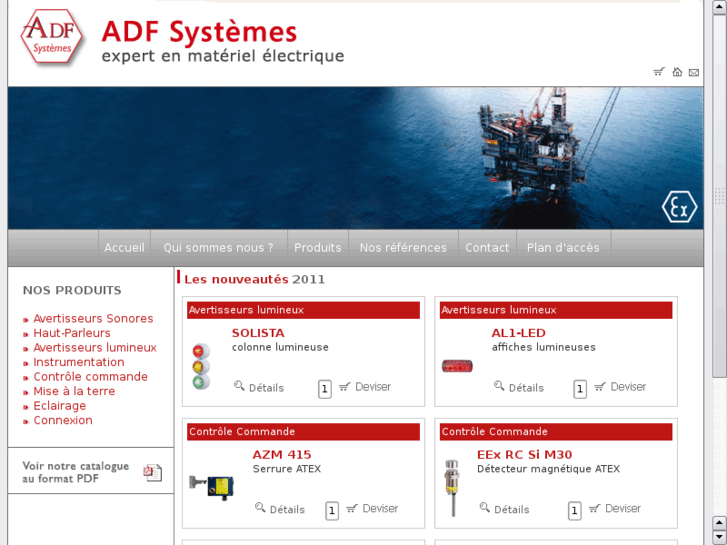
Task: Click the EEx RC Si M30 detector image
Action: 452,488
